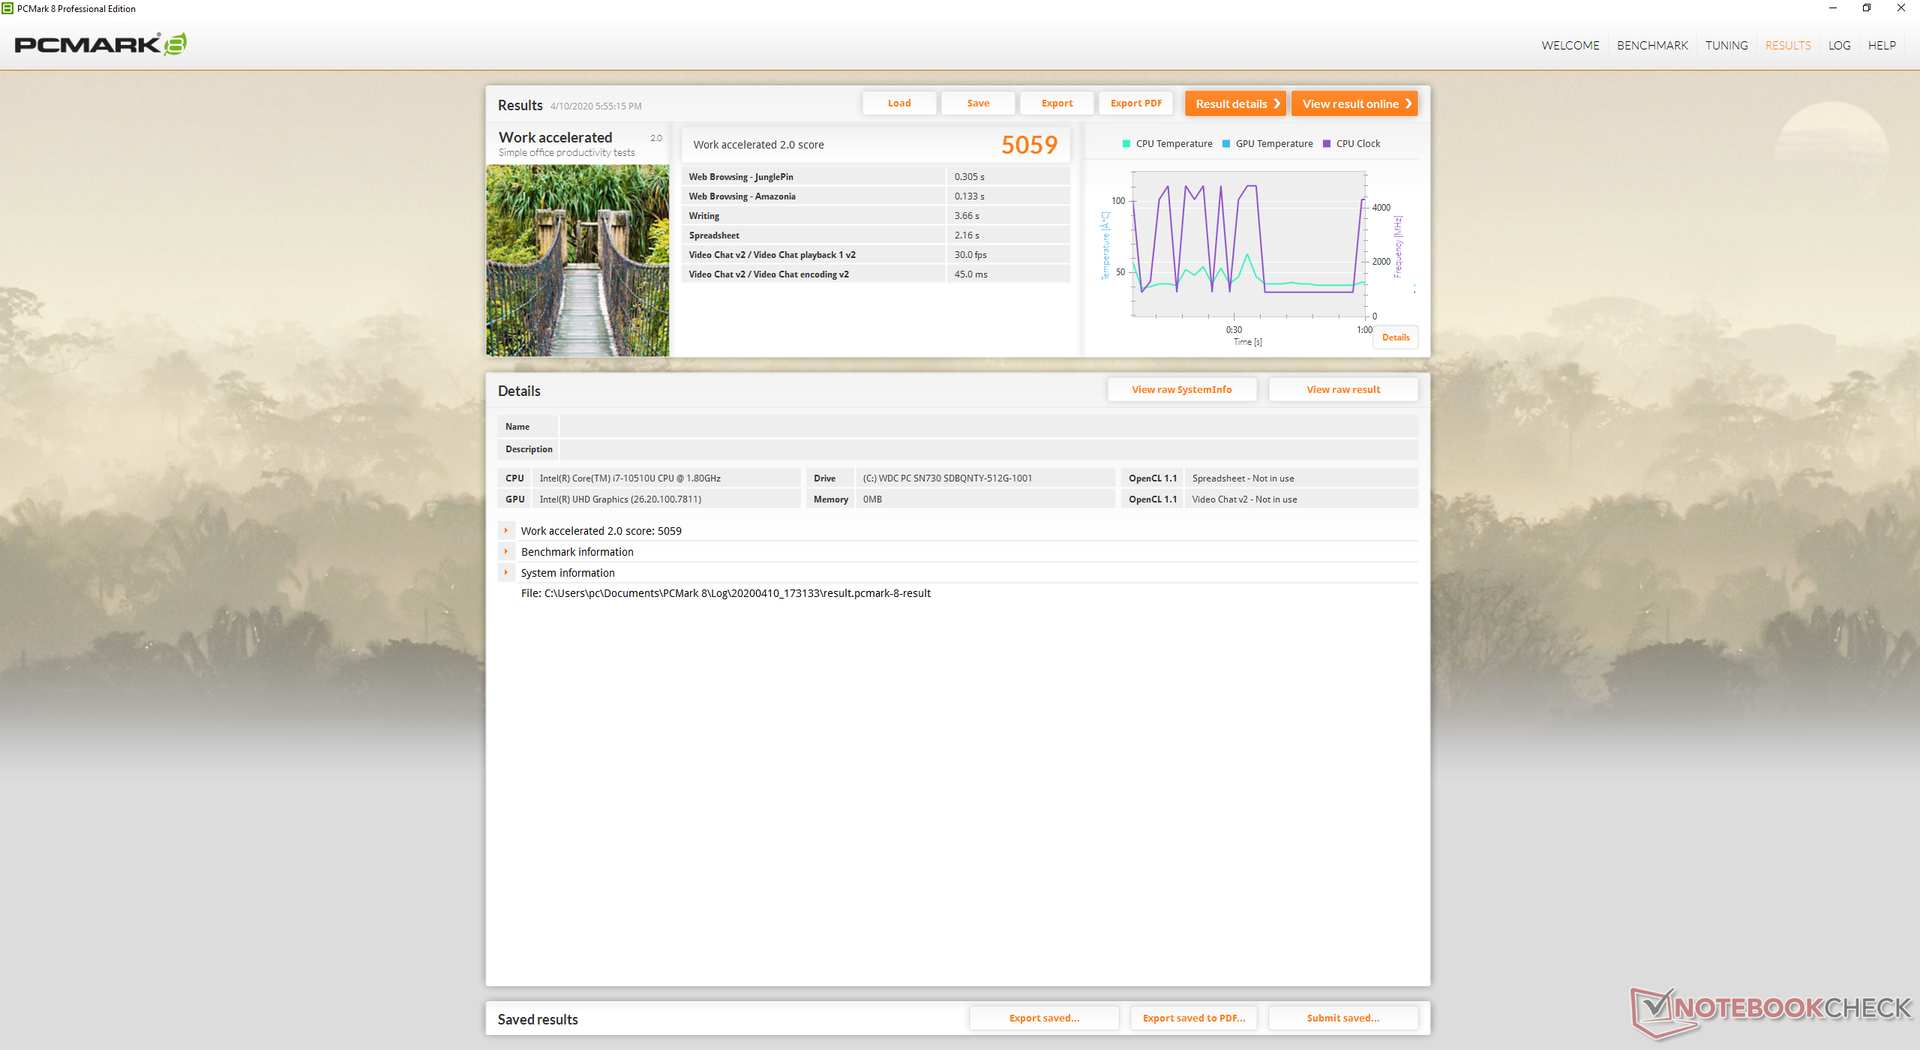Image resolution: width=1920 pixels, height=1050 pixels.
Task: Expand Work accelerated 2.0 score row
Action: (506, 531)
